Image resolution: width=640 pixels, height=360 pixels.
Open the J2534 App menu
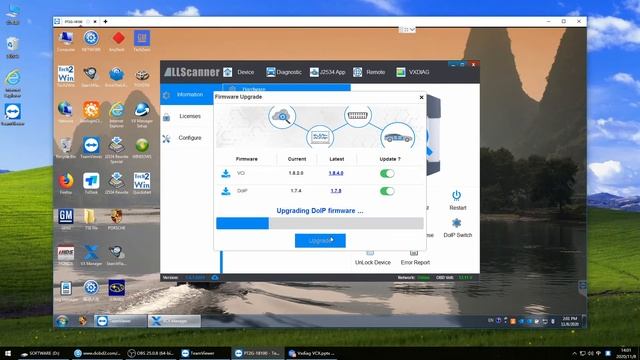(x=327, y=72)
